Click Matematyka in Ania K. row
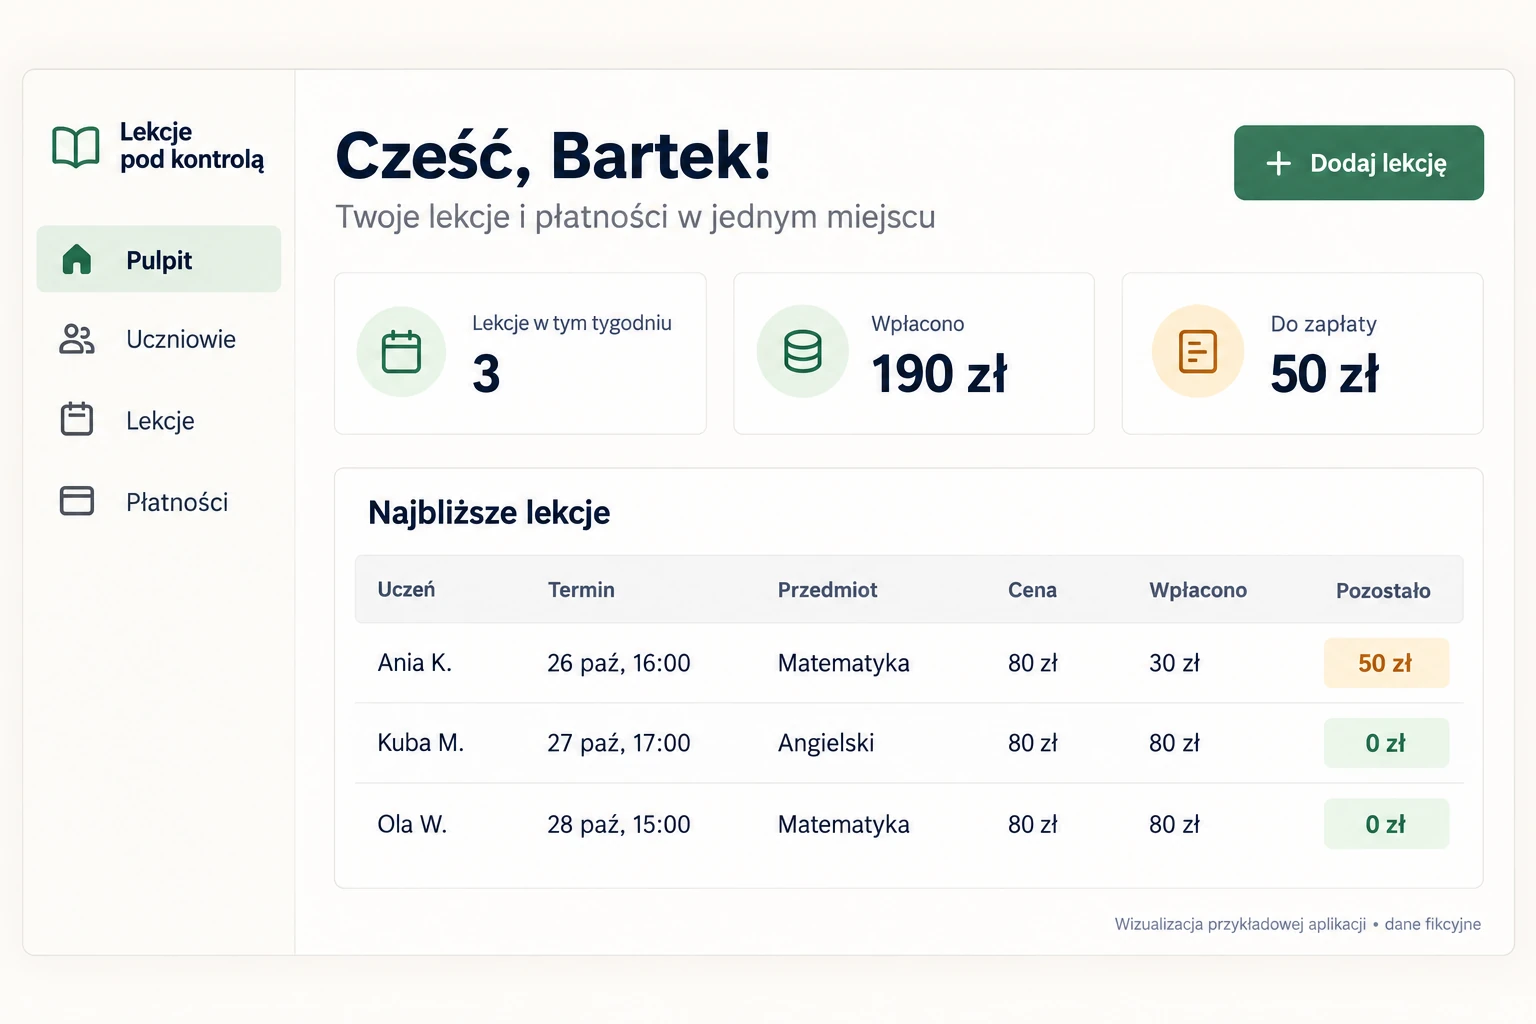 (x=844, y=663)
